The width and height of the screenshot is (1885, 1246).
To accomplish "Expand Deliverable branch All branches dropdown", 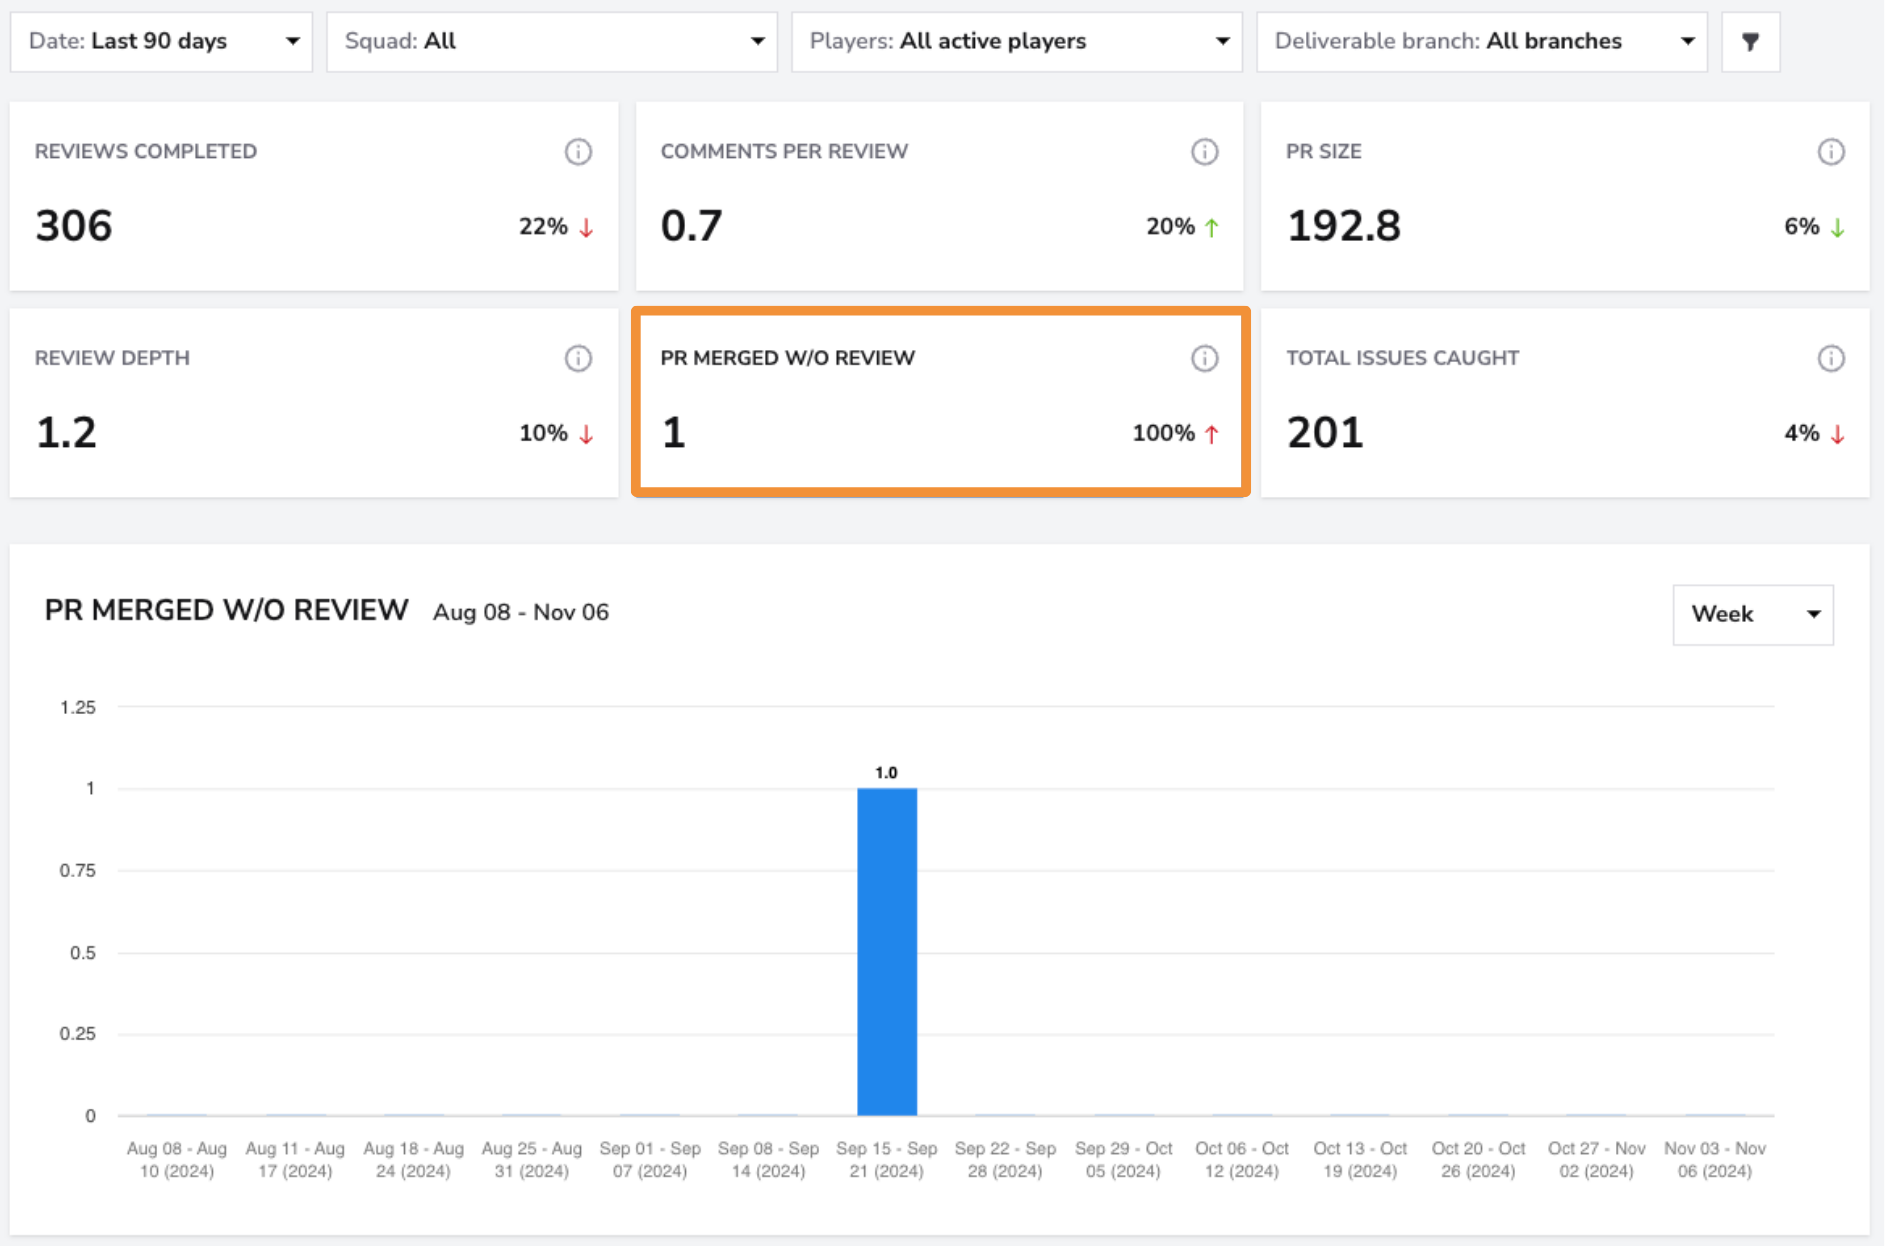I will [1482, 42].
